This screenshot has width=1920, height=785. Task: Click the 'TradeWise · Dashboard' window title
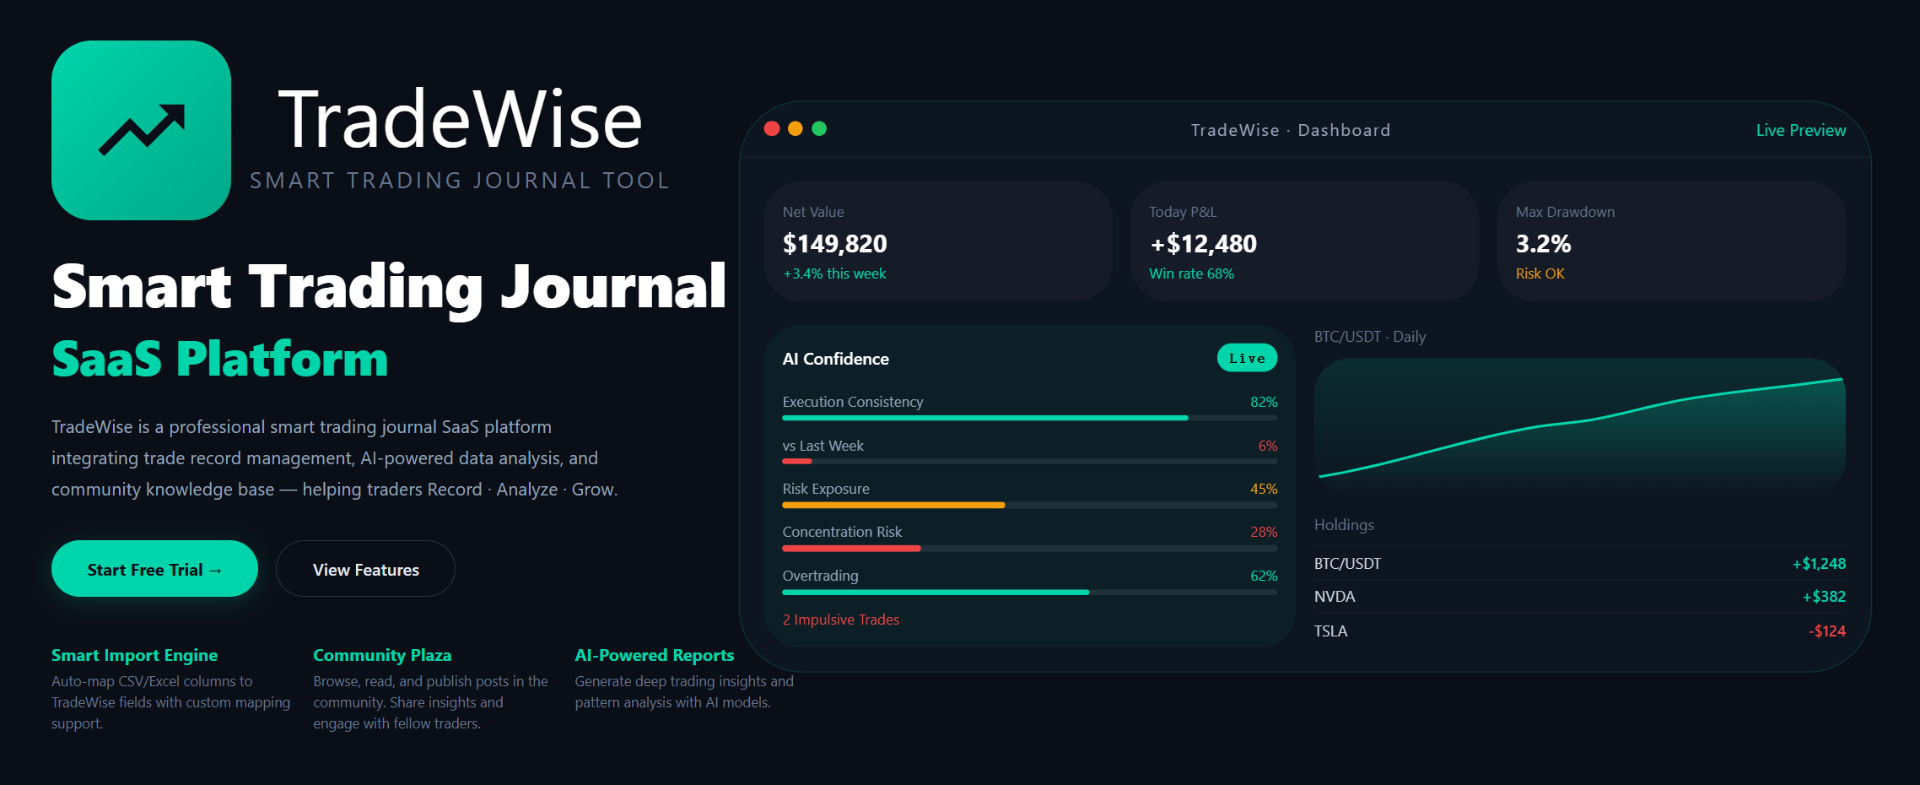[x=1290, y=130]
